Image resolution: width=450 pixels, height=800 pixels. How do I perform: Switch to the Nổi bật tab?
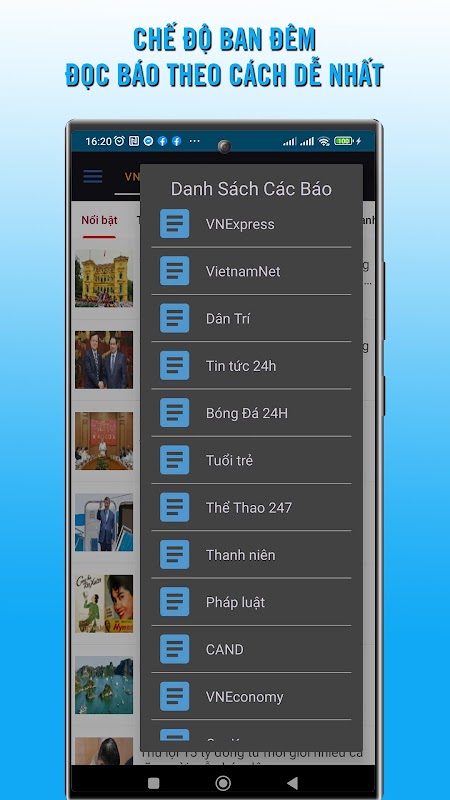99,220
